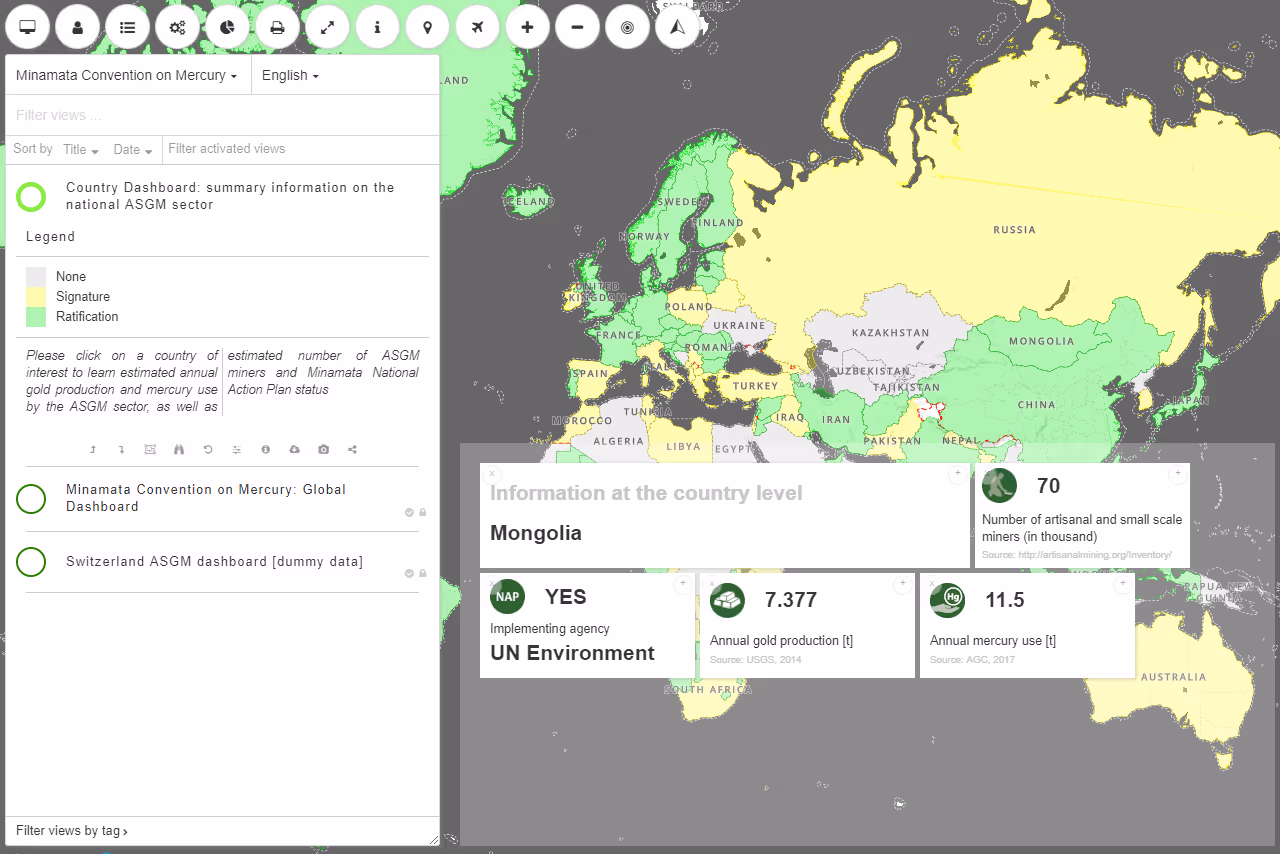Close the gold production widget
The image size is (1280, 854).
[712, 584]
